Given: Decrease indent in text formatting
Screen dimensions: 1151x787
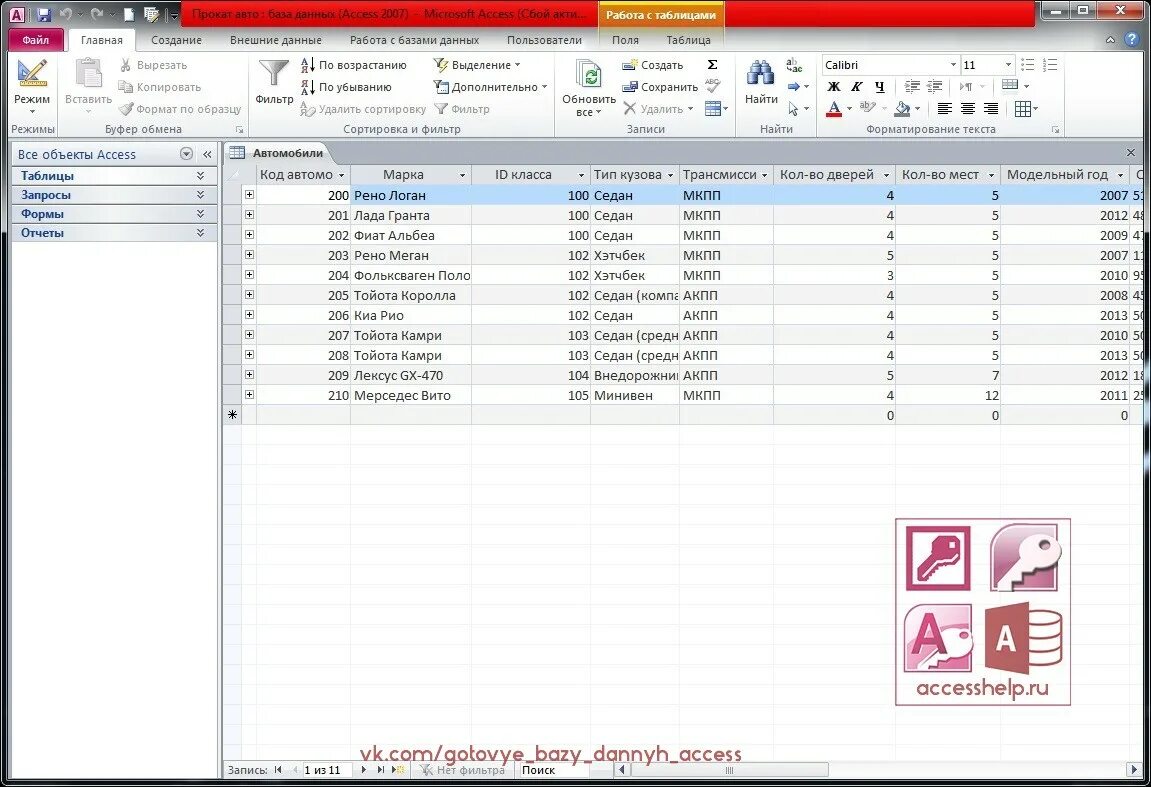Looking at the screenshot, I should point(912,87).
